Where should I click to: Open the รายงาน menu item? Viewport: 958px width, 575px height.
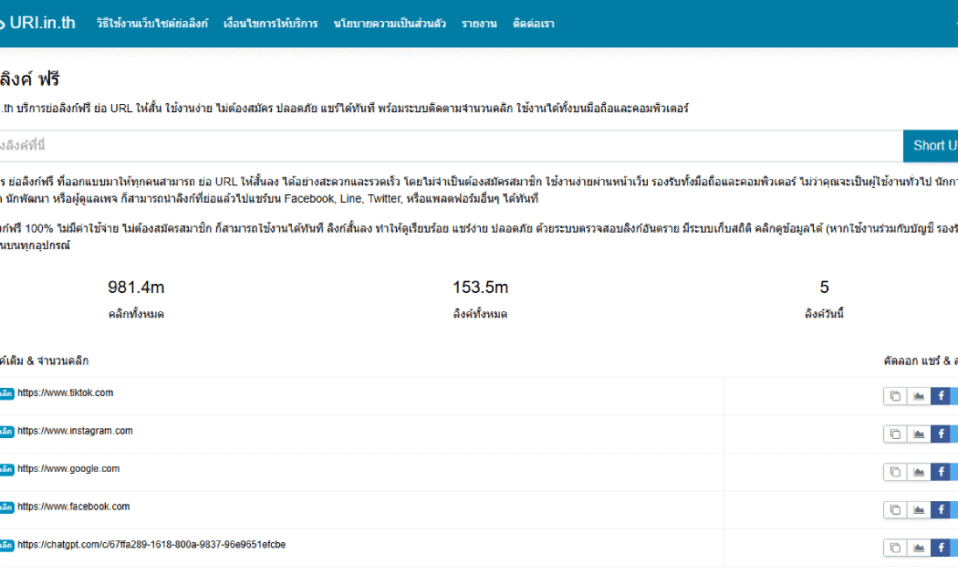click(x=480, y=24)
